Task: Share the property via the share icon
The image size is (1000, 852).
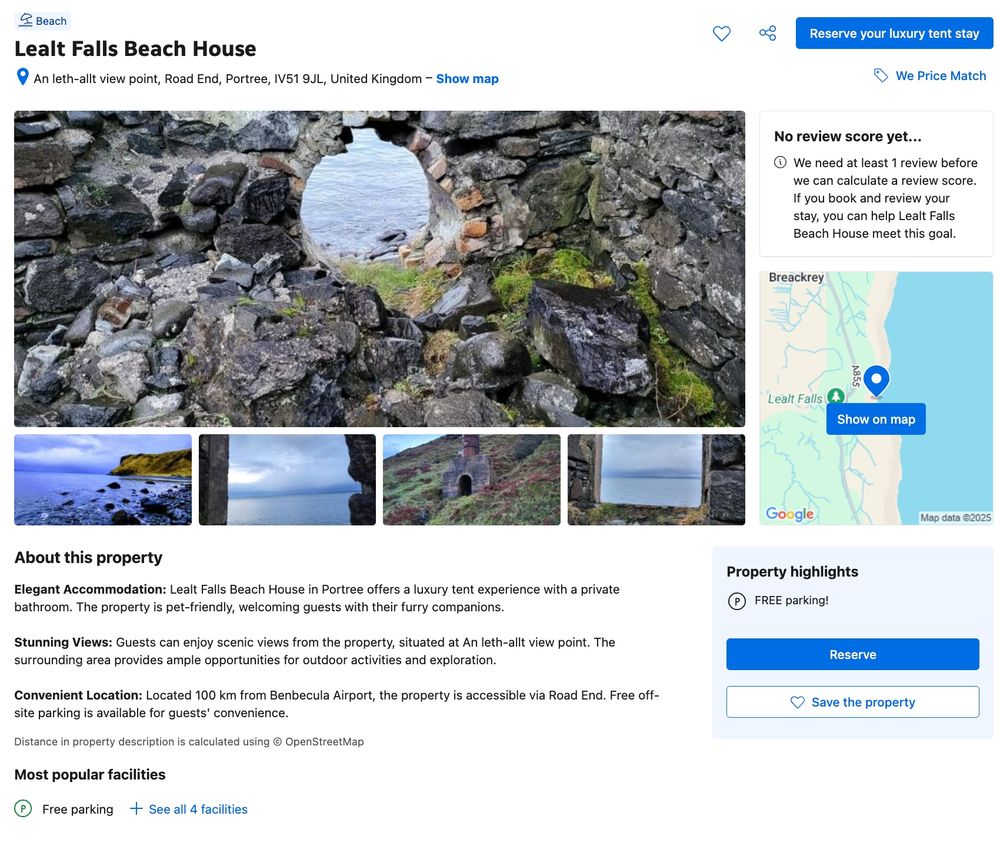Action: [767, 33]
